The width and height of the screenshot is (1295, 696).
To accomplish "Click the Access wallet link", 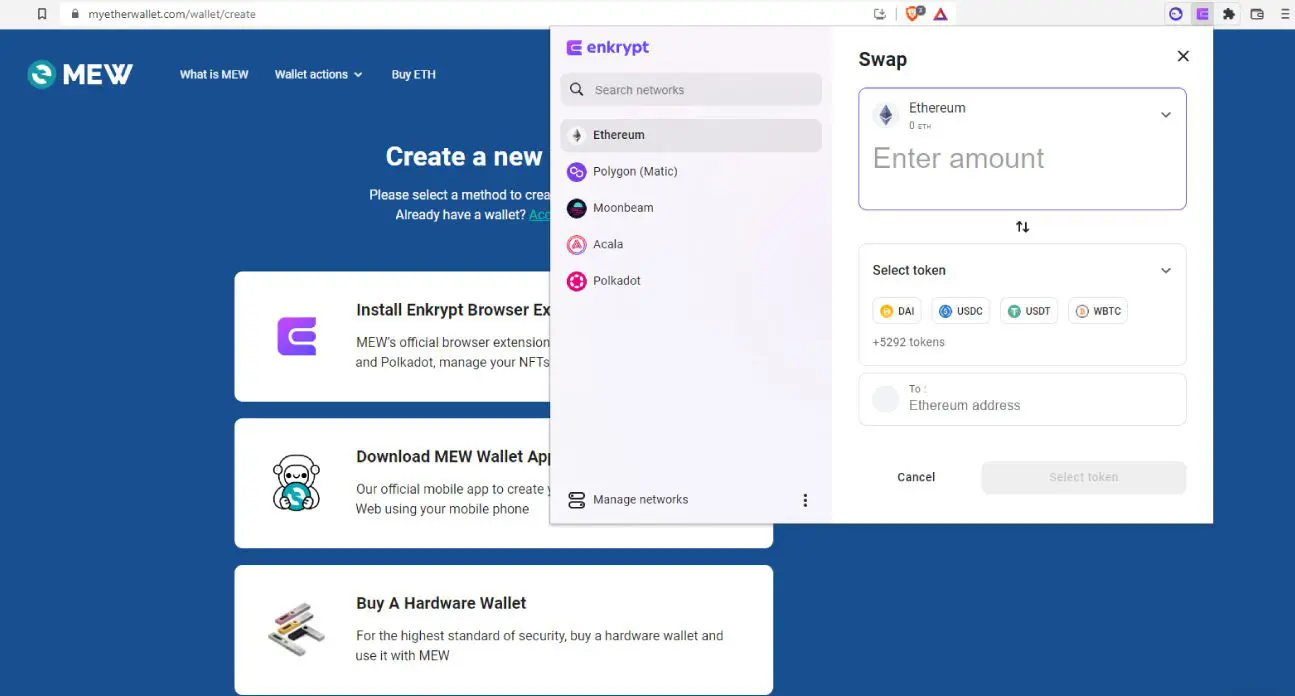I will tap(540, 215).
